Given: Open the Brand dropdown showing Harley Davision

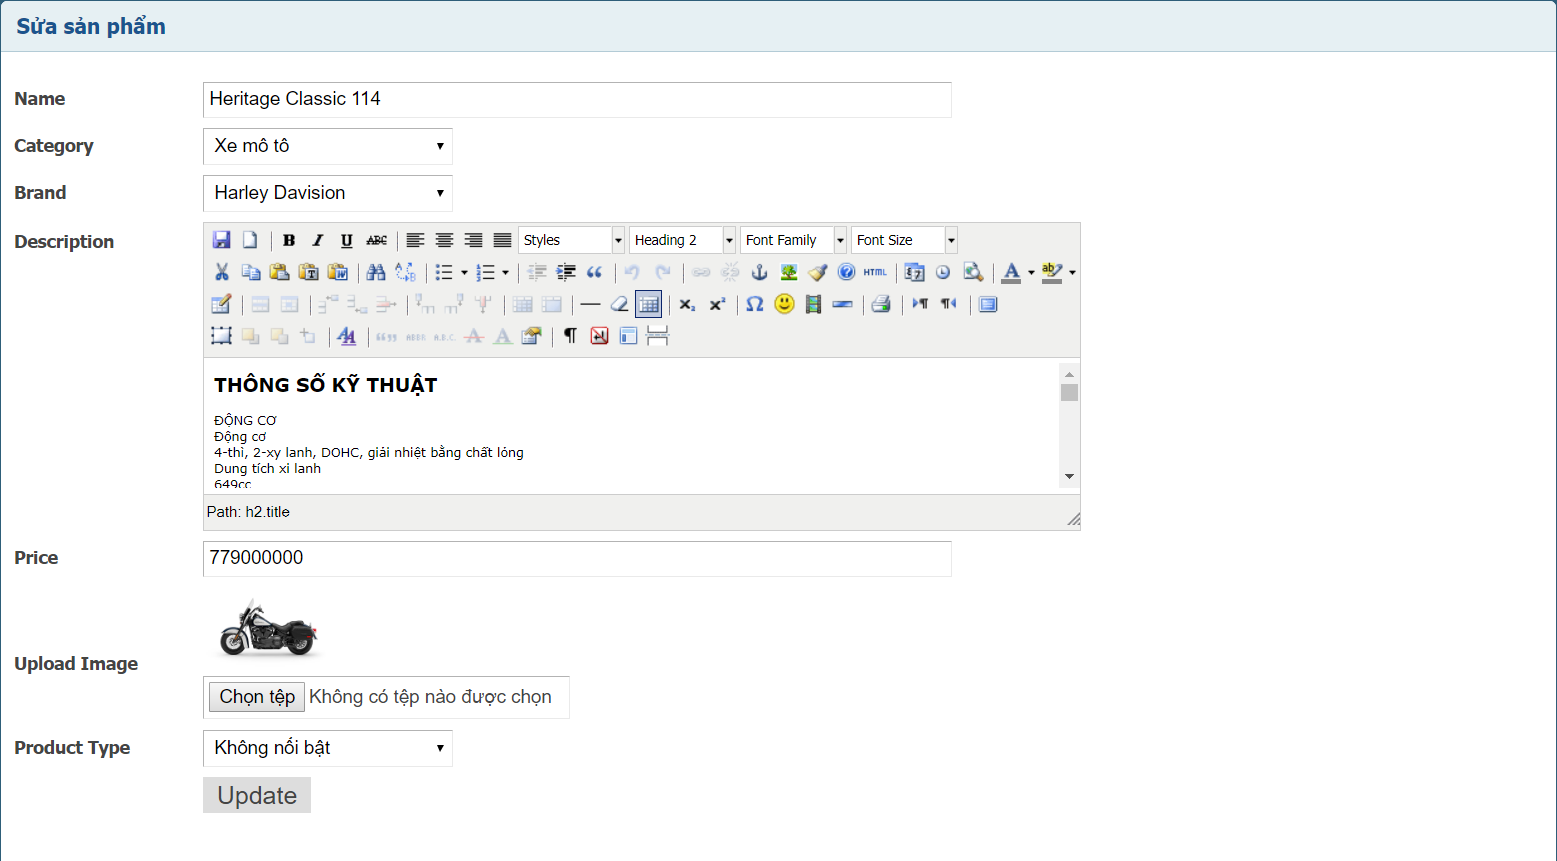Looking at the screenshot, I should coord(328,193).
